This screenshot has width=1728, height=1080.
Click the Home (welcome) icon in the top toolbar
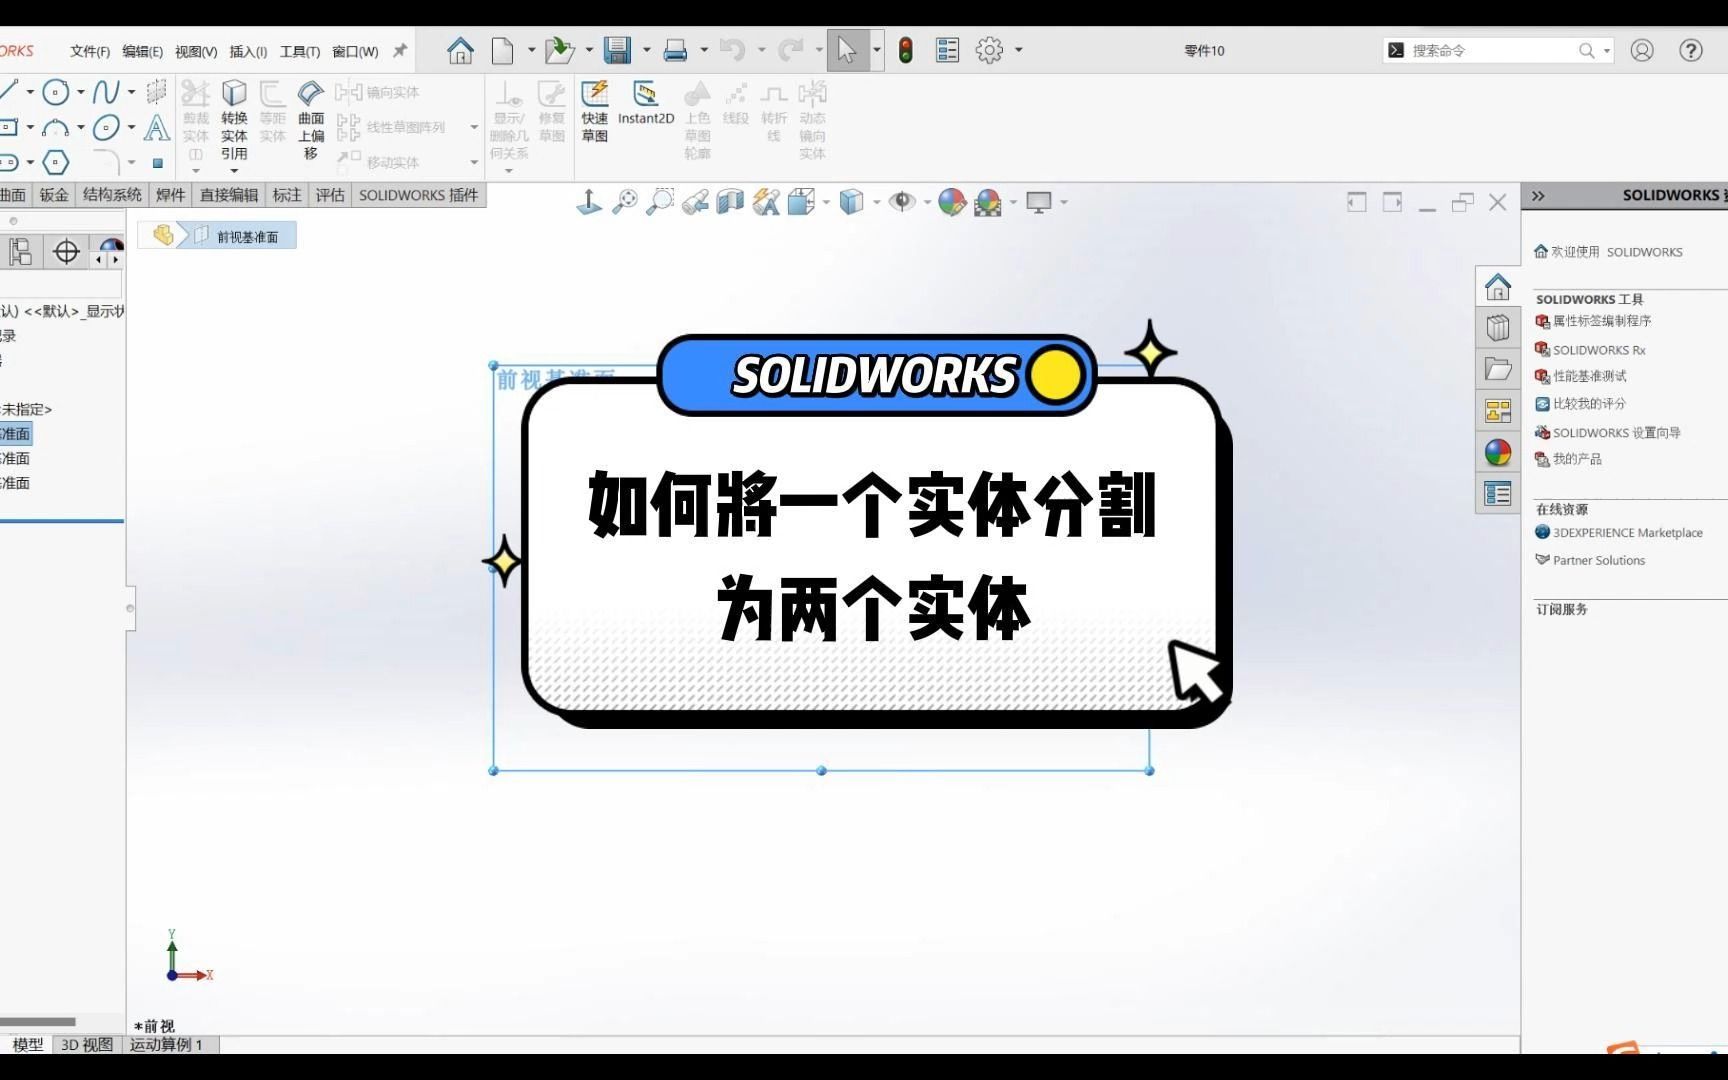coord(460,50)
